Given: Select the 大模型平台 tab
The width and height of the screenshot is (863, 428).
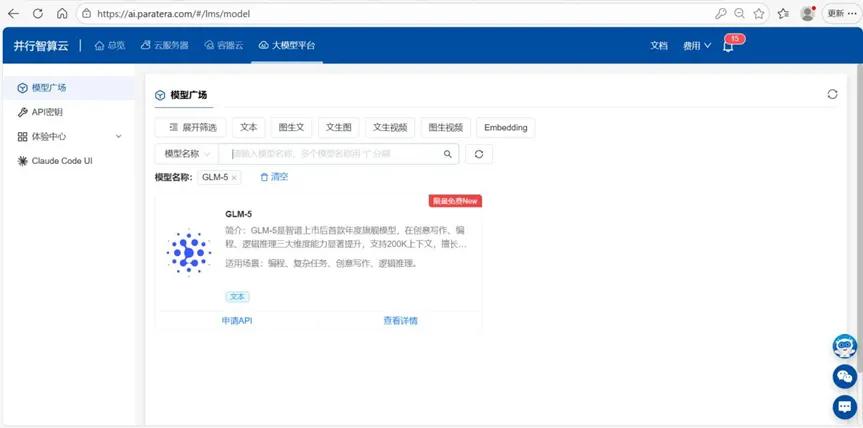Looking at the screenshot, I should tap(287, 46).
